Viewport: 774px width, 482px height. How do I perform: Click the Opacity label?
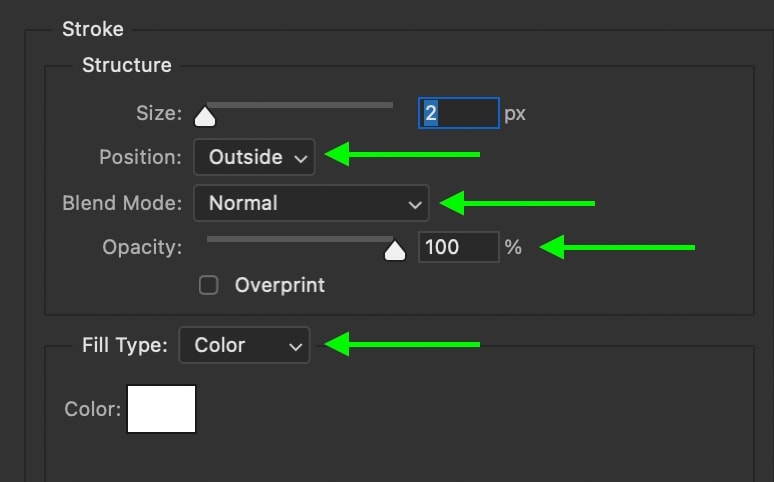click(142, 247)
